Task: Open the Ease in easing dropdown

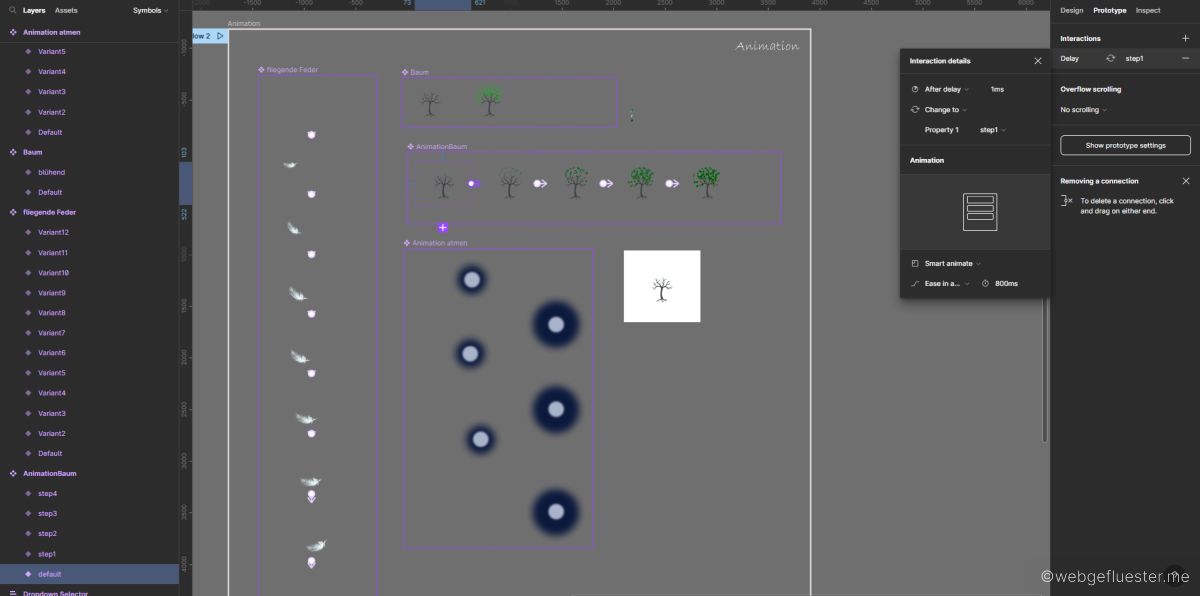Action: click(x=946, y=284)
